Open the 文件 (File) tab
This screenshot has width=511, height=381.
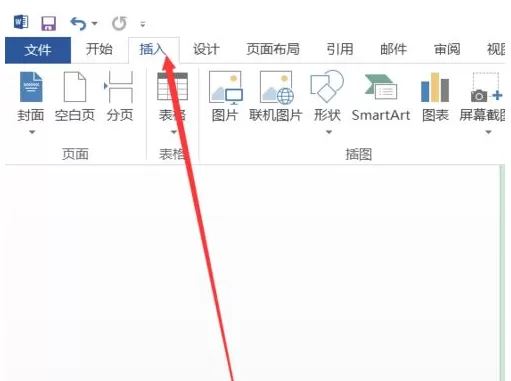coord(38,50)
